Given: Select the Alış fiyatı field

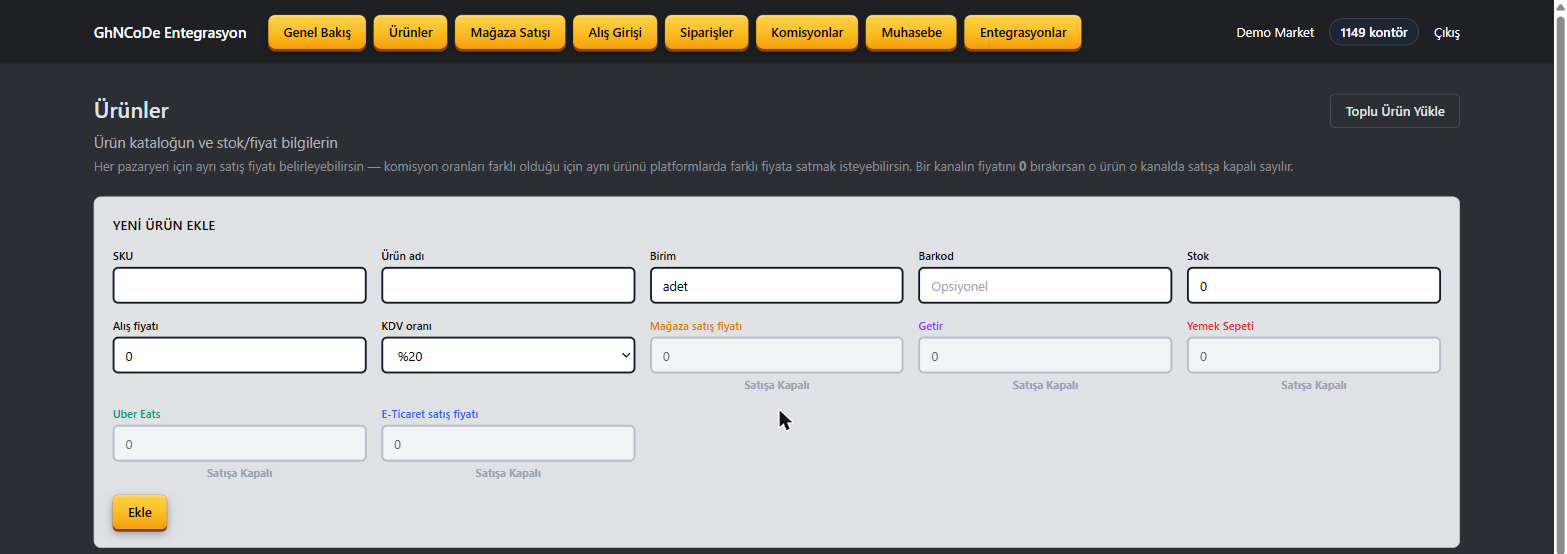Looking at the screenshot, I should coord(240,355).
